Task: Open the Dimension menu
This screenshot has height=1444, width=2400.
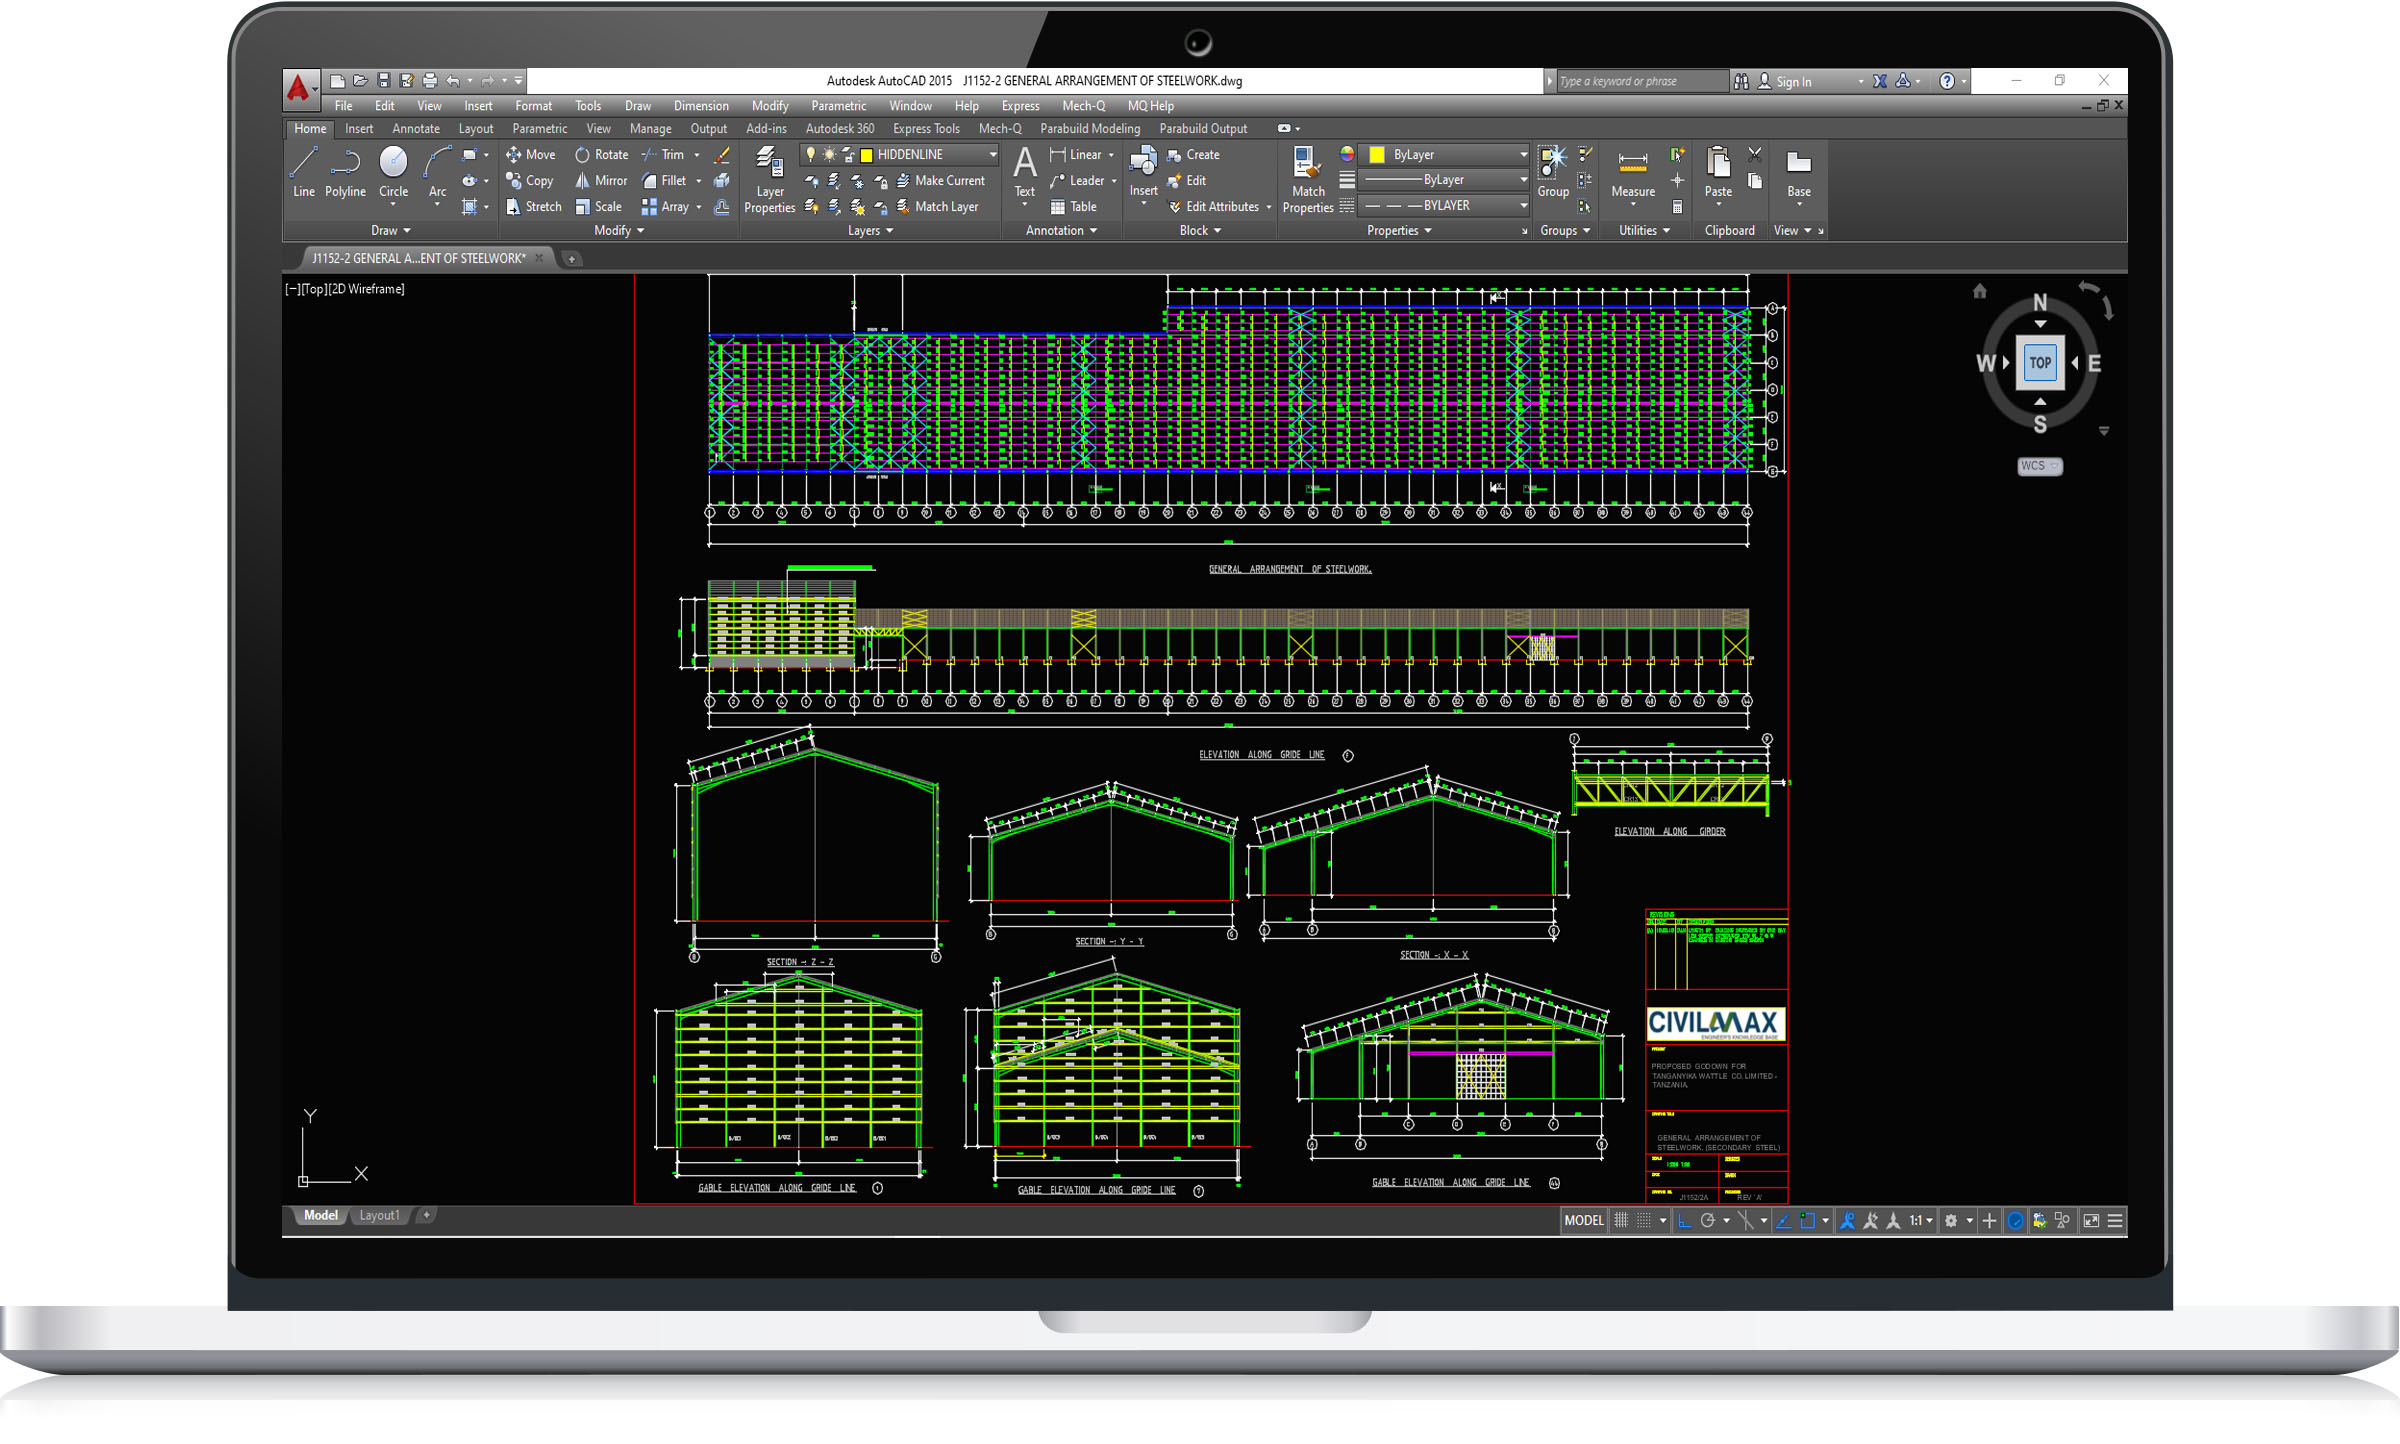Action: (700, 106)
